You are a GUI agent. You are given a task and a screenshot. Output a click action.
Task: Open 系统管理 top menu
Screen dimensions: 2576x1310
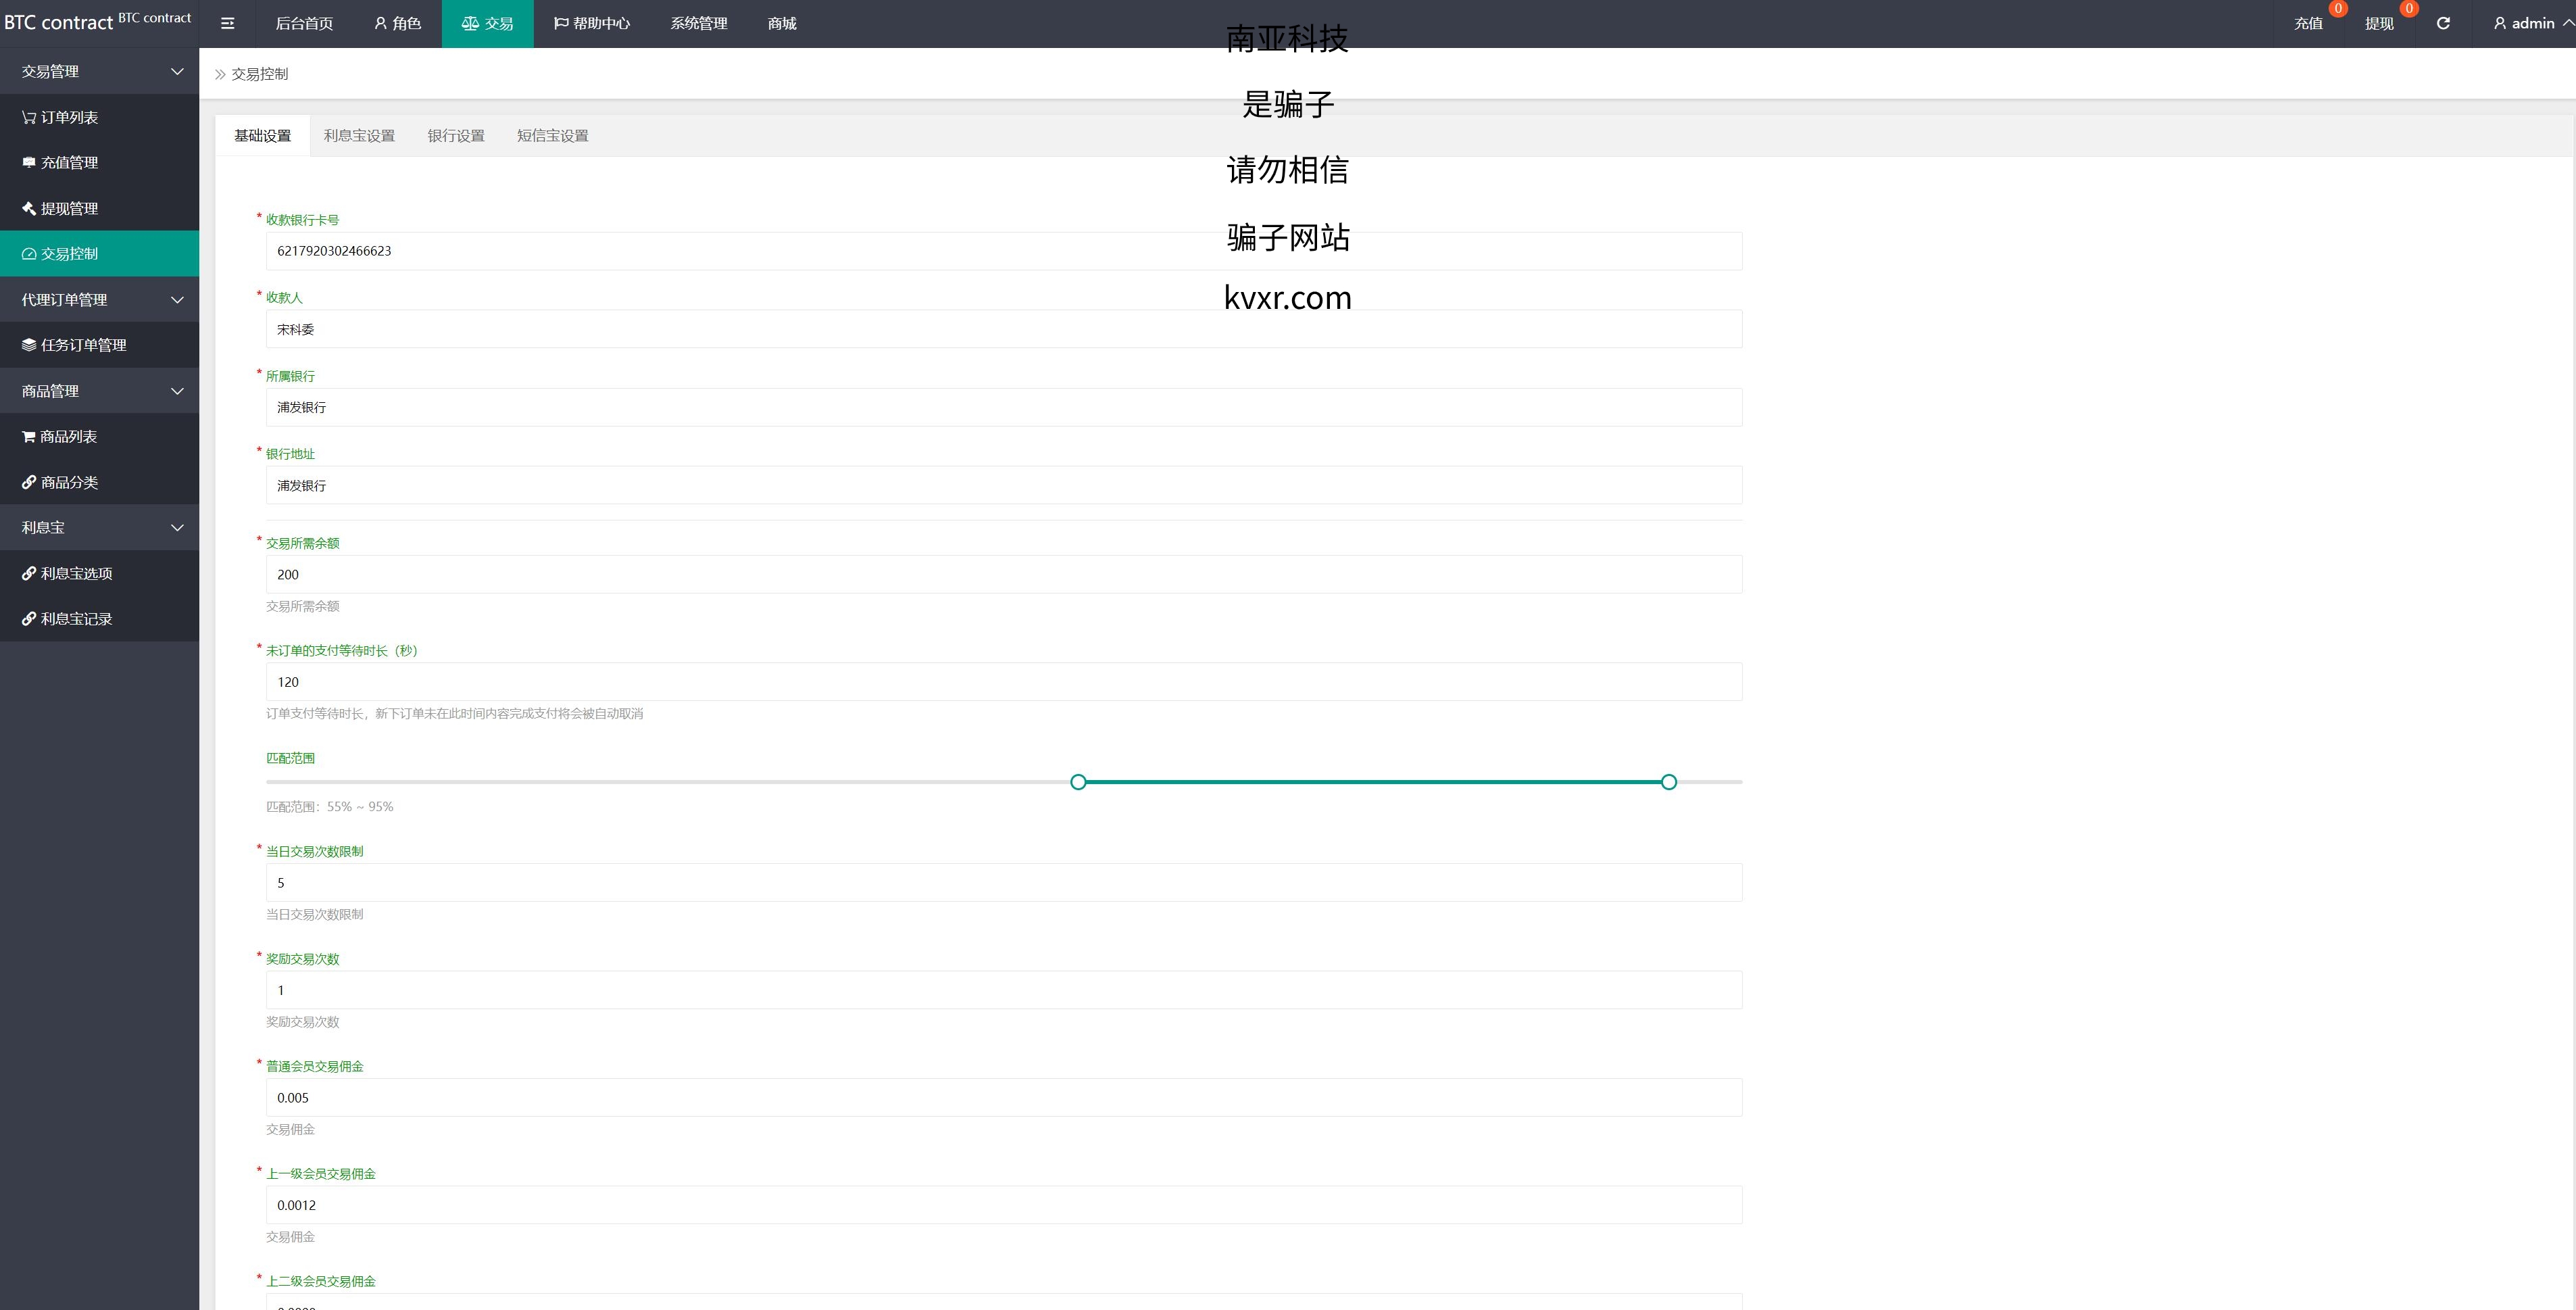click(698, 23)
